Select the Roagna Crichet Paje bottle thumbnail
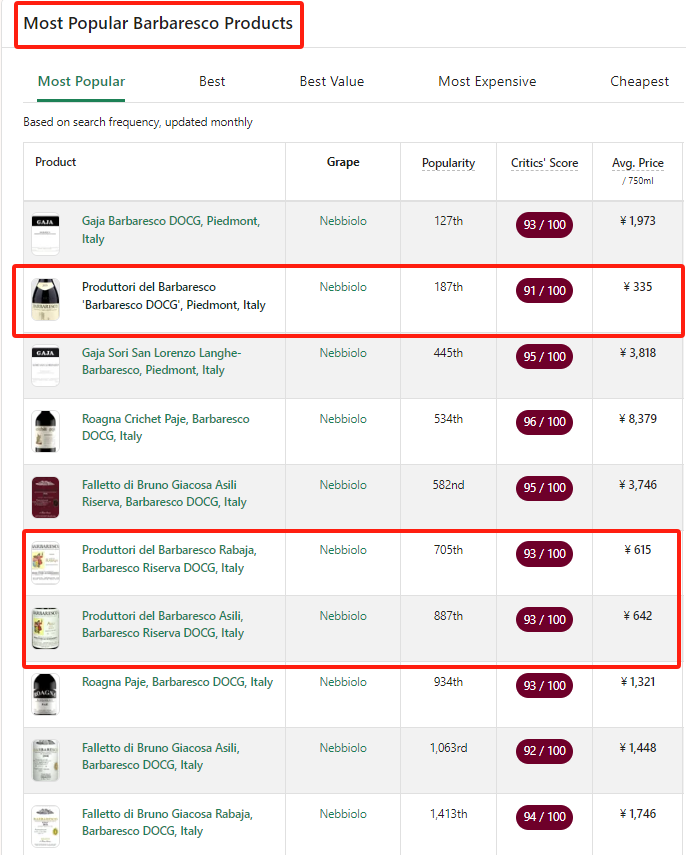The image size is (686, 855). click(45, 431)
